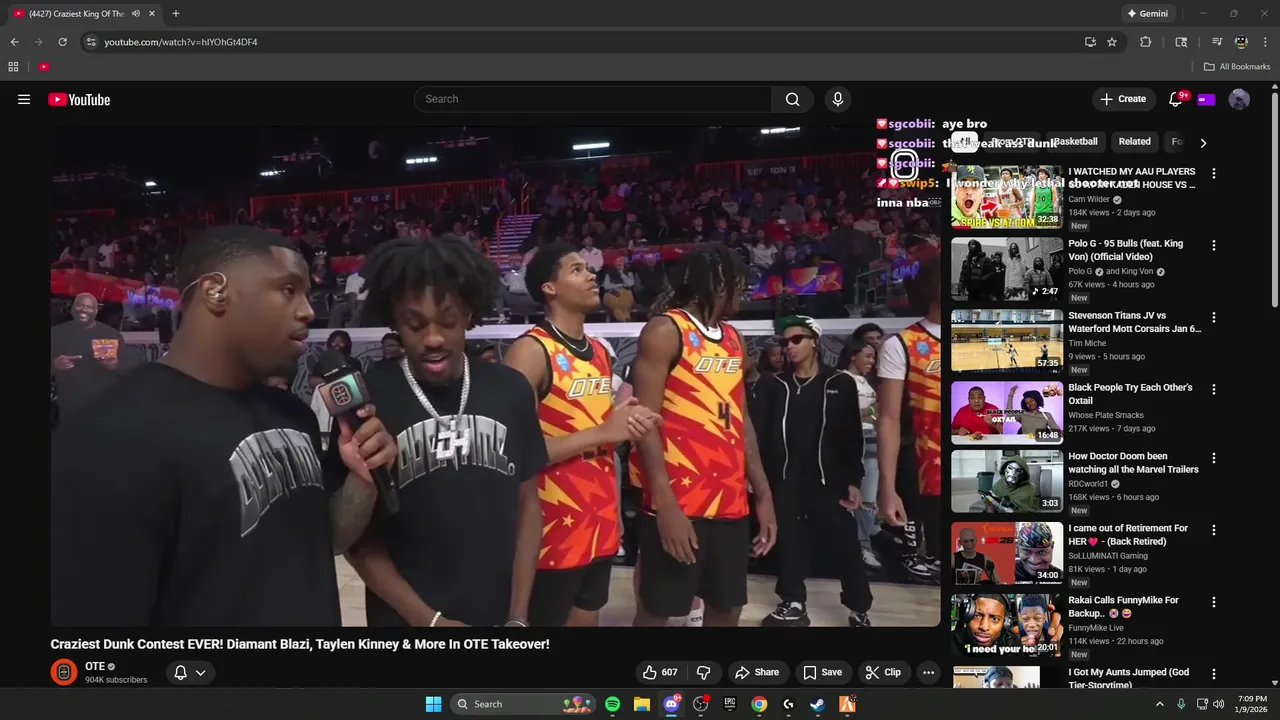Open All Bookmarks folder
The height and width of the screenshot is (720, 1280).
pyautogui.click(x=1237, y=67)
